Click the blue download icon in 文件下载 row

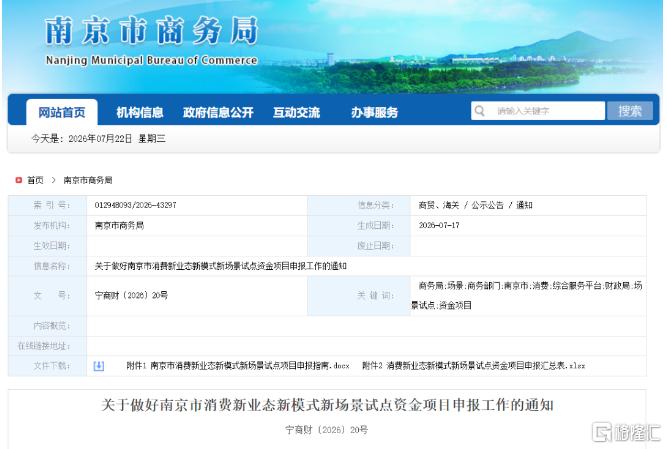(x=99, y=366)
